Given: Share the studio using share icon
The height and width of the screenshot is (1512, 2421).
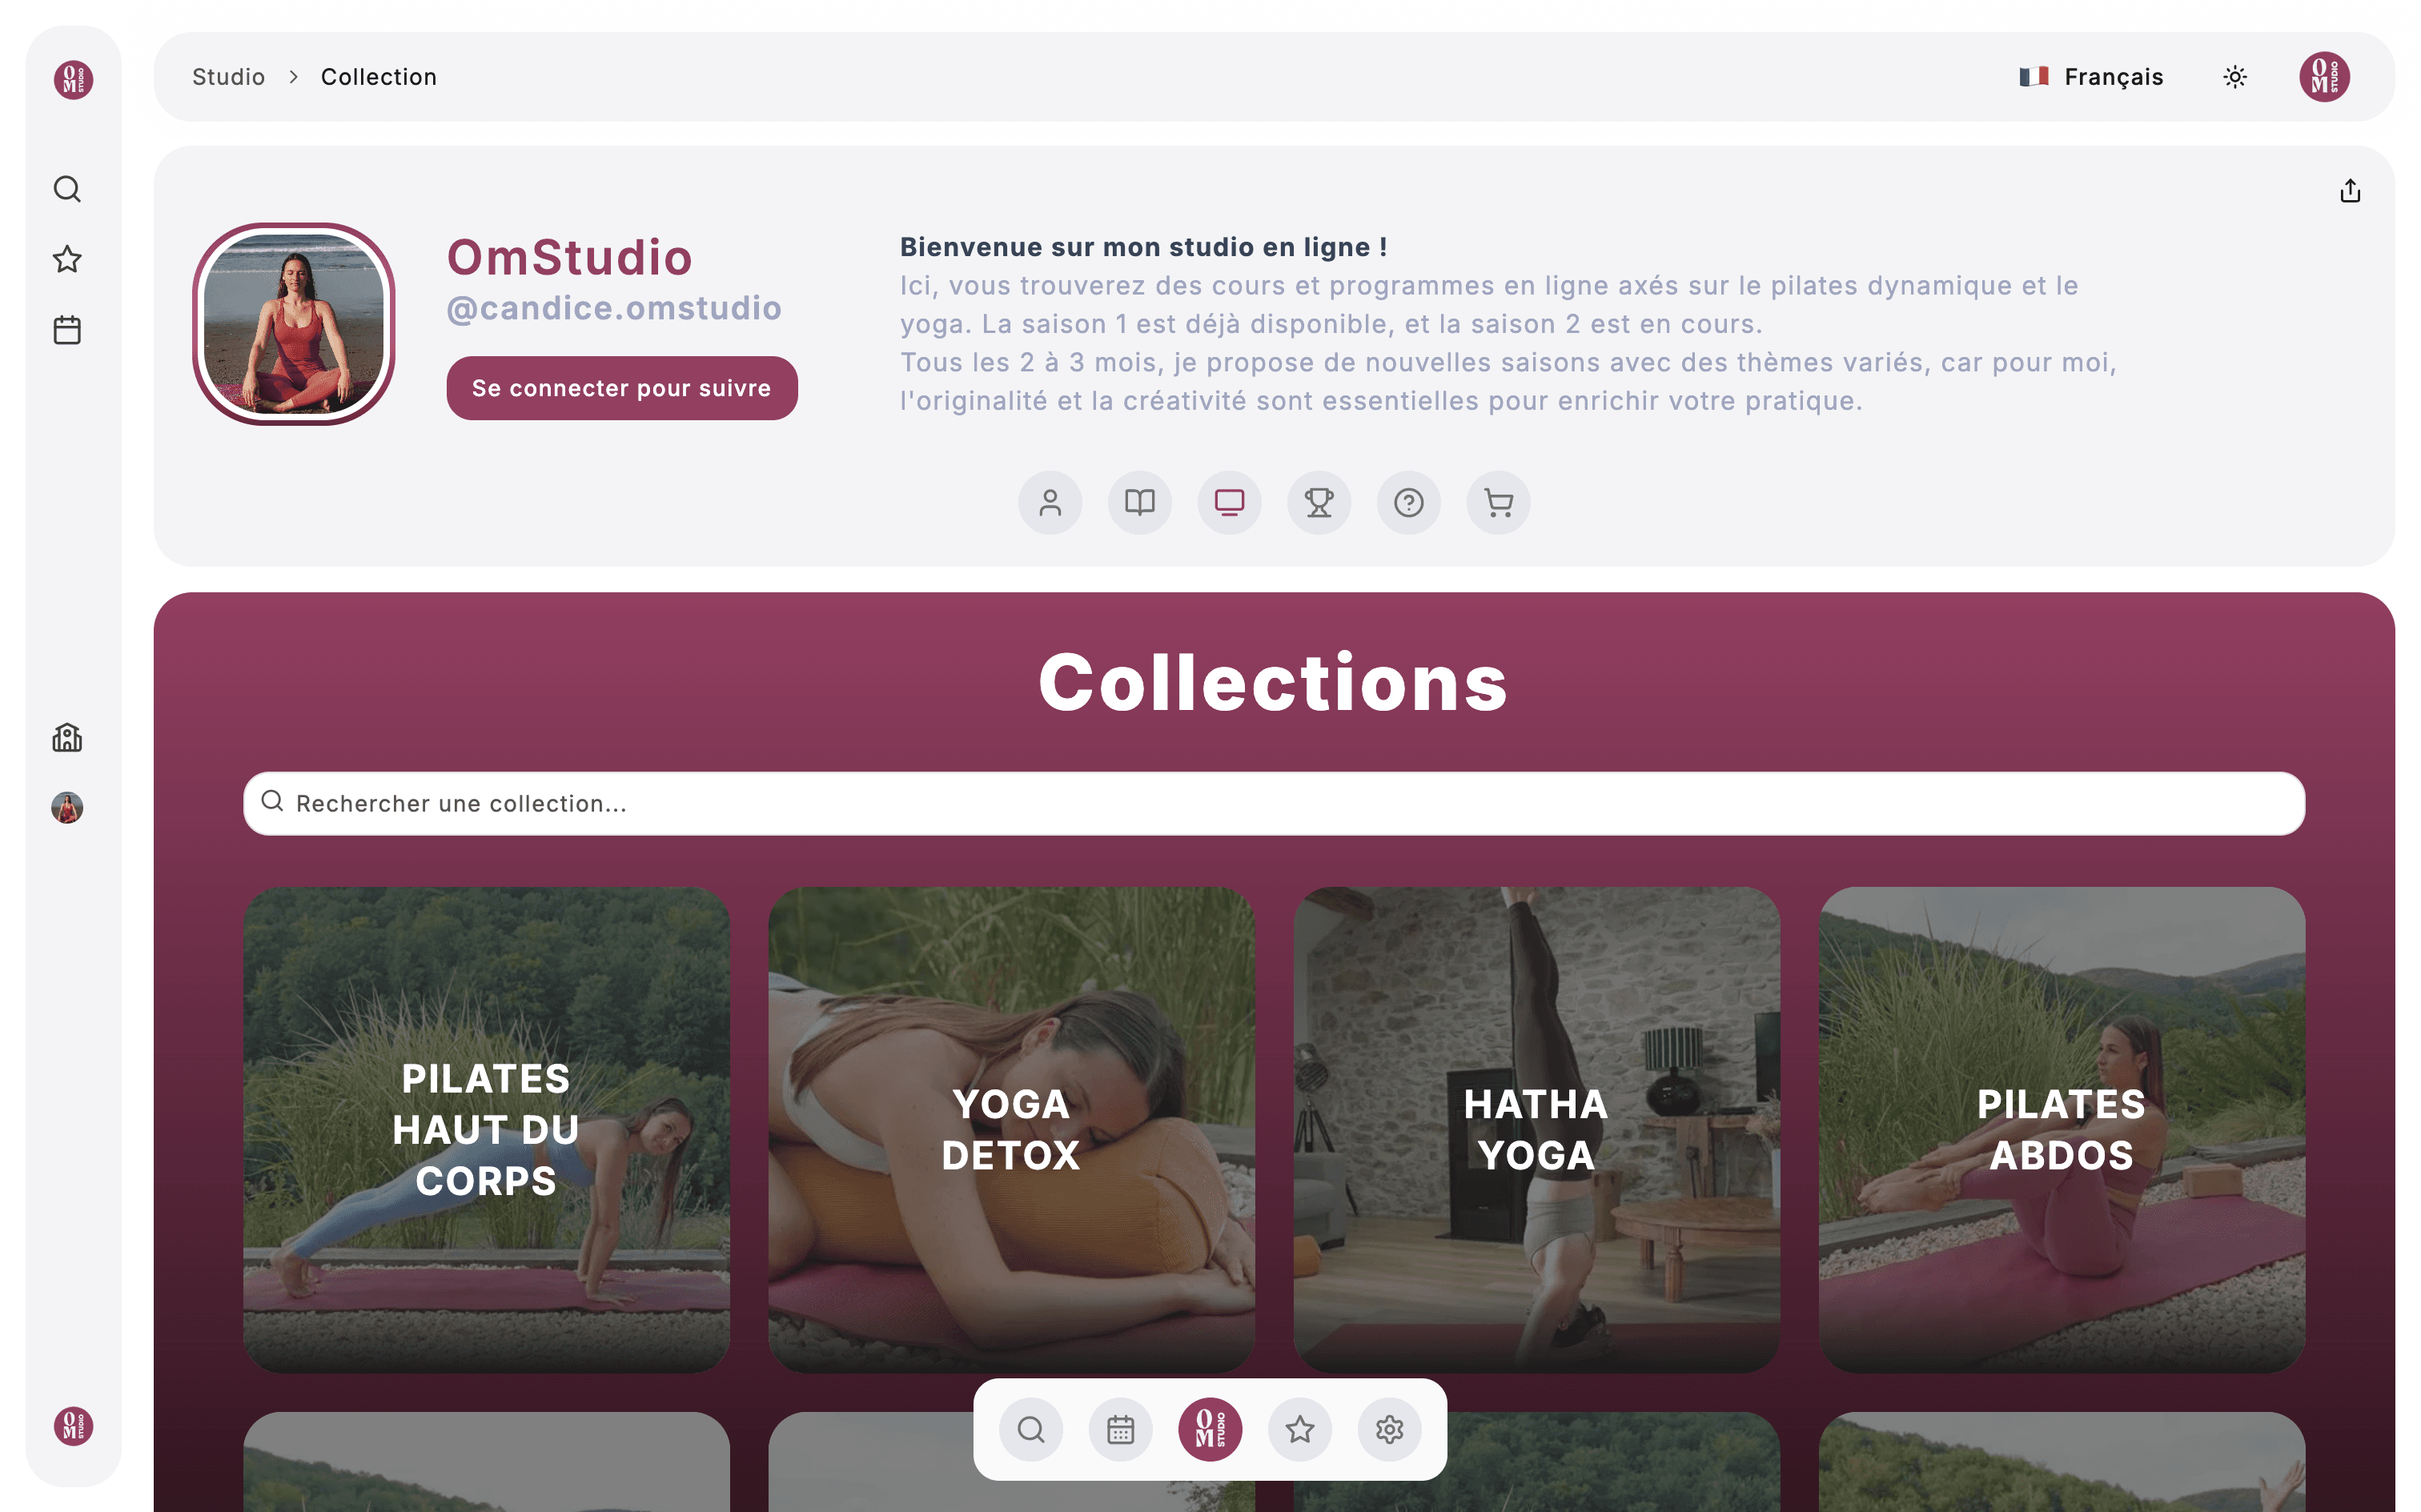Looking at the screenshot, I should pyautogui.click(x=2350, y=191).
